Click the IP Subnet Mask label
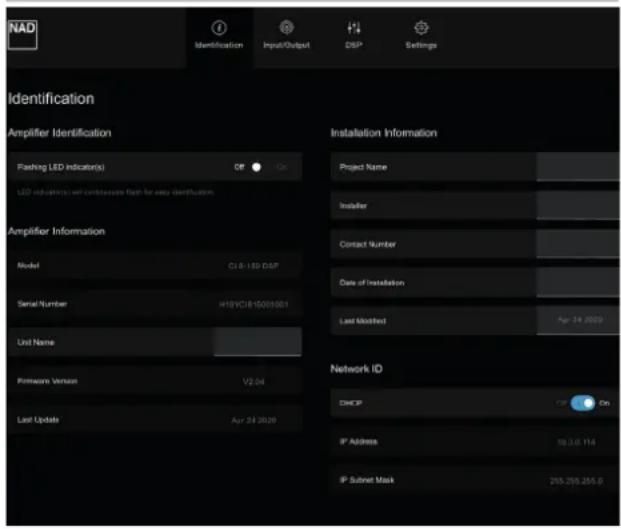This screenshot has height=529, width=621. click(x=367, y=480)
